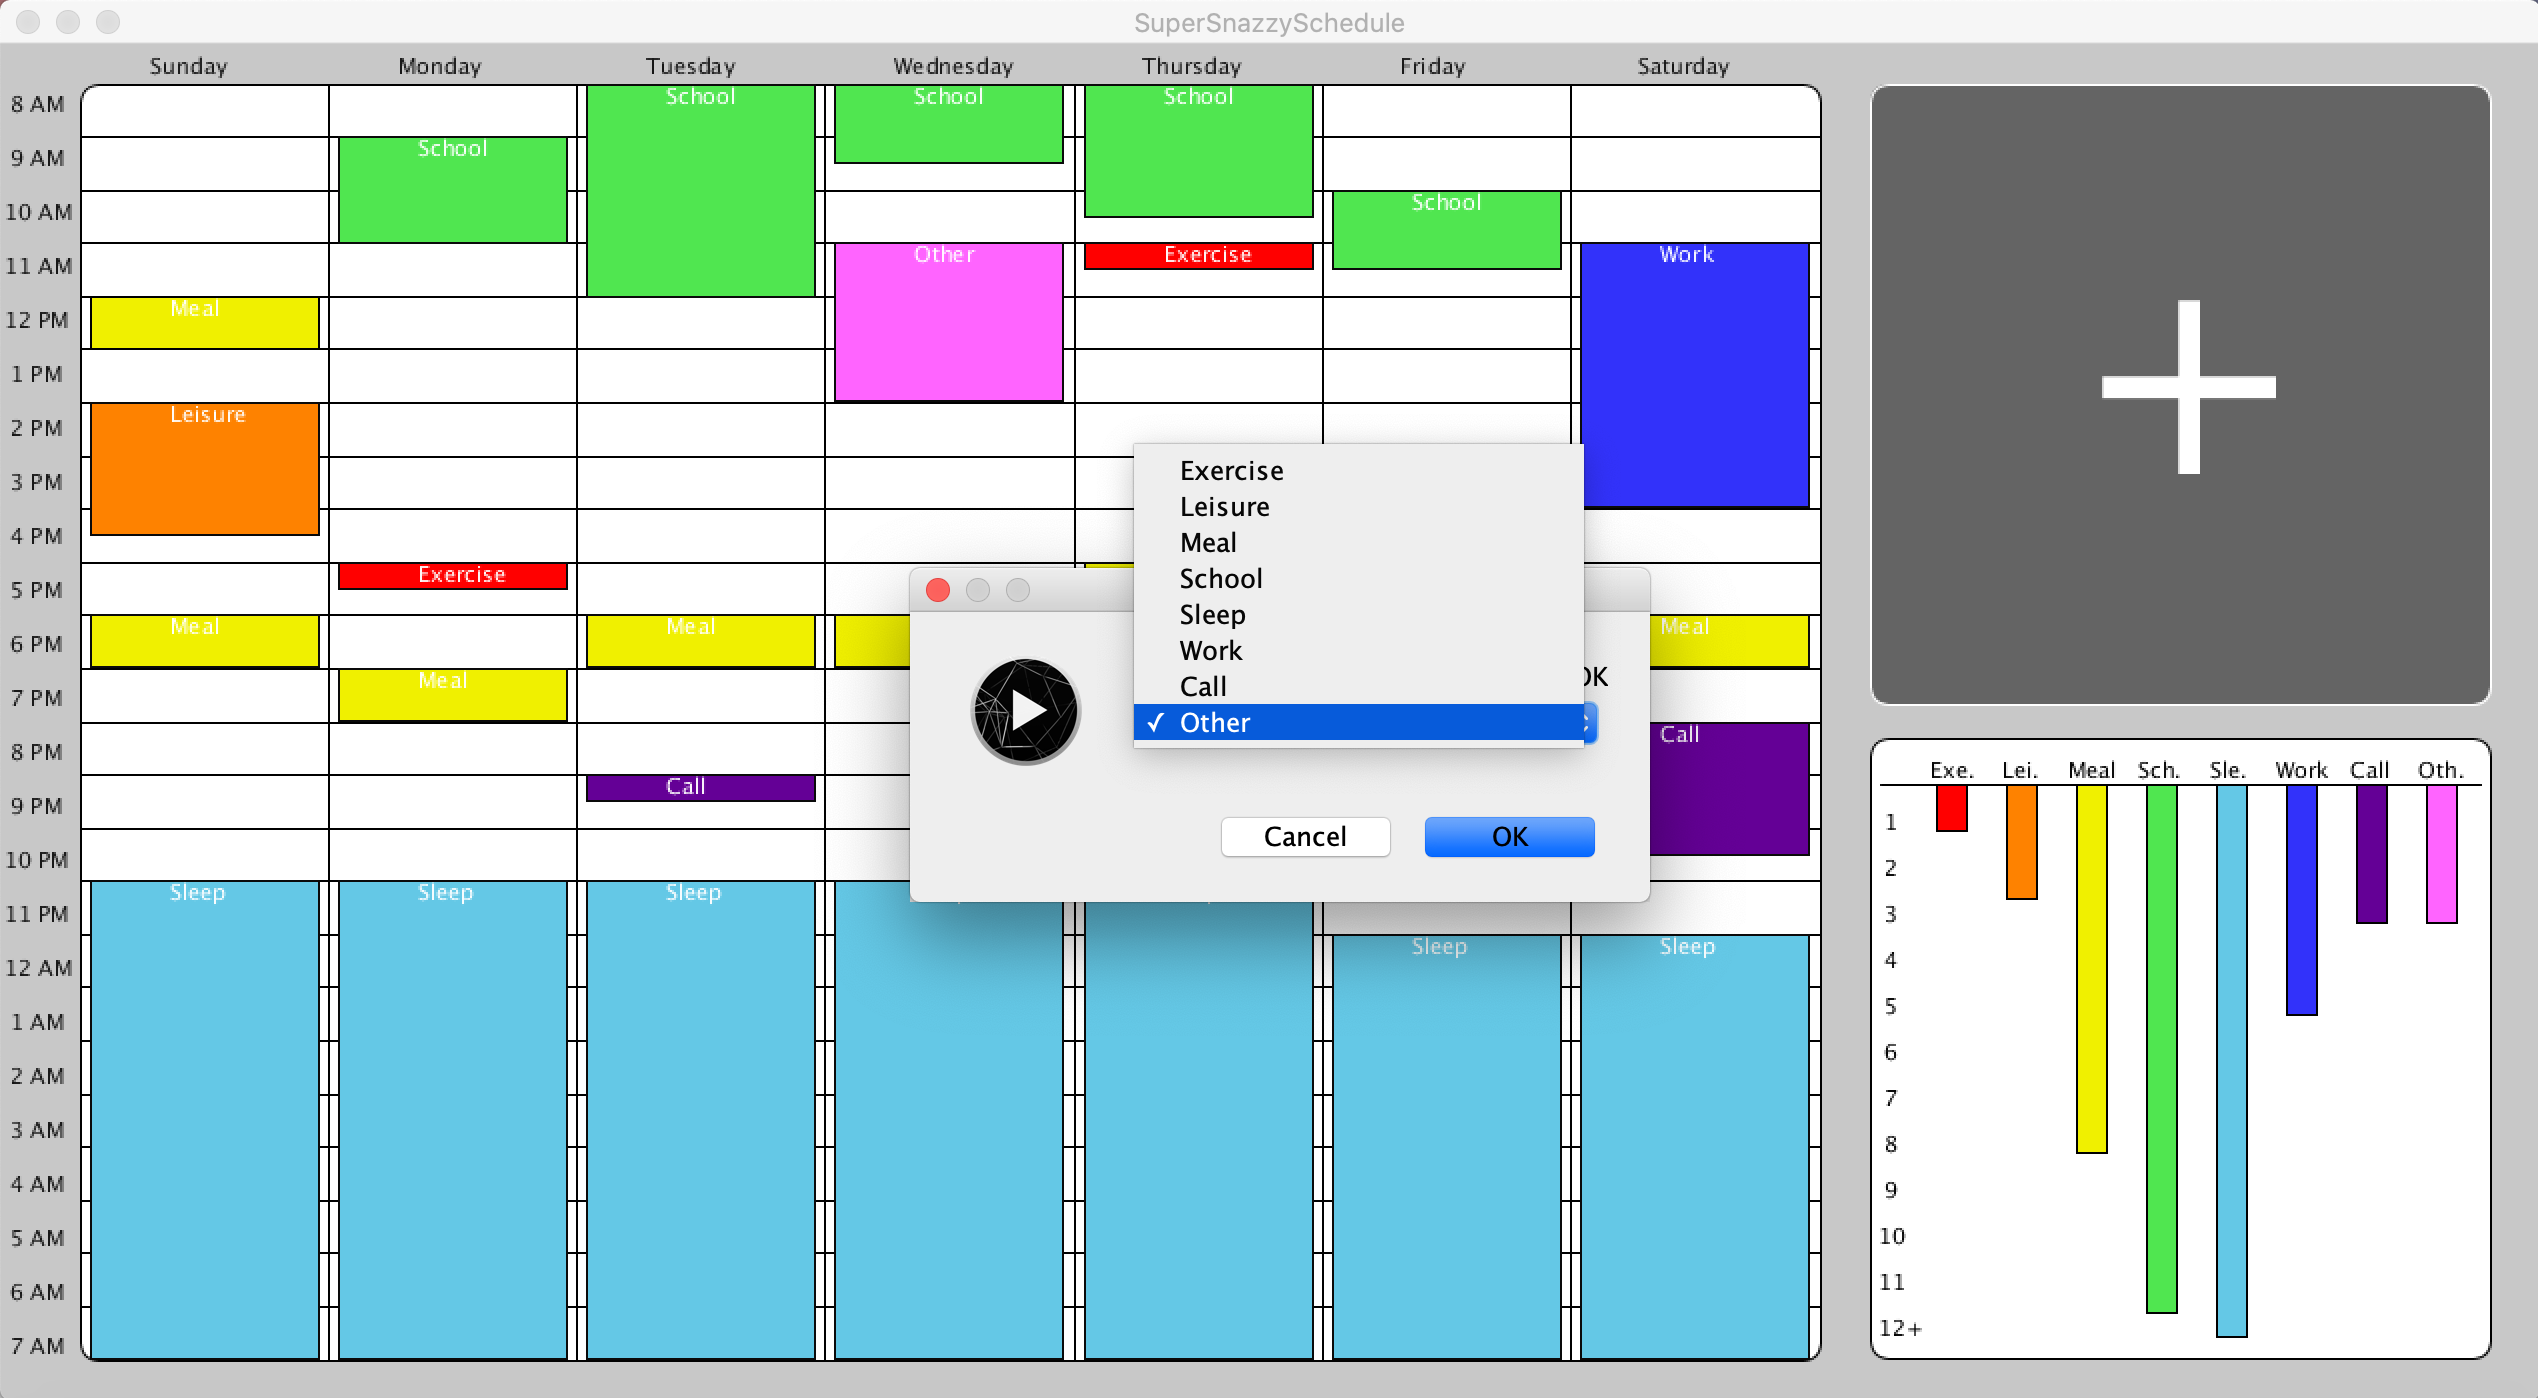Pick Meal from the dropdown options
Screen dimensions: 2538x1398
(x=1208, y=542)
